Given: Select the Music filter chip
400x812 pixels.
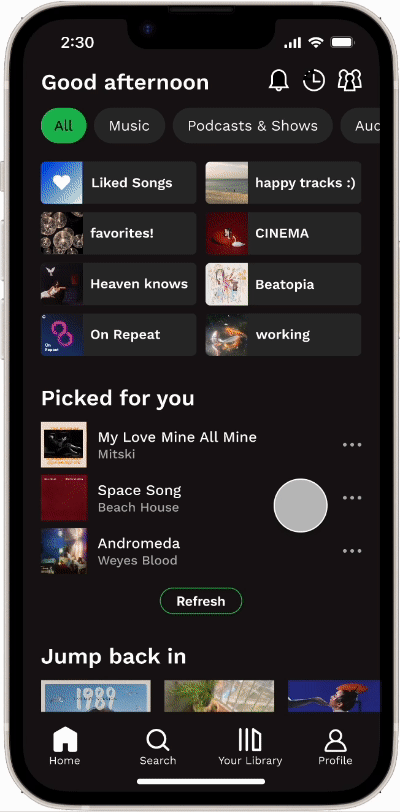Looking at the screenshot, I should click(129, 125).
